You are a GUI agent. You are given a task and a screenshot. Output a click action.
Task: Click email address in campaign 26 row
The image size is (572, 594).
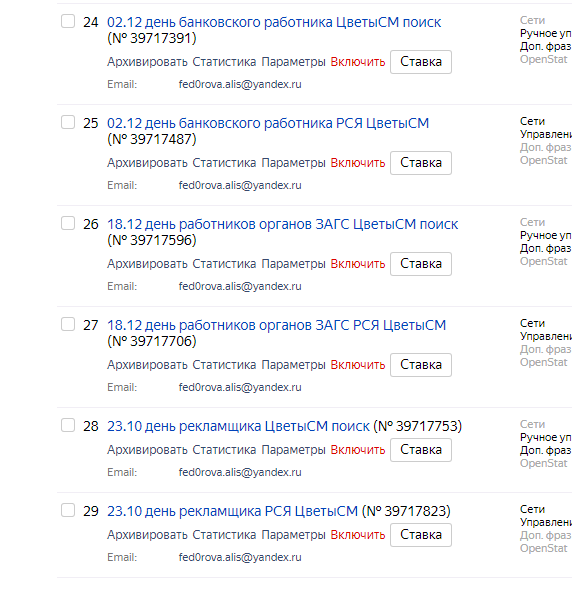(240, 286)
